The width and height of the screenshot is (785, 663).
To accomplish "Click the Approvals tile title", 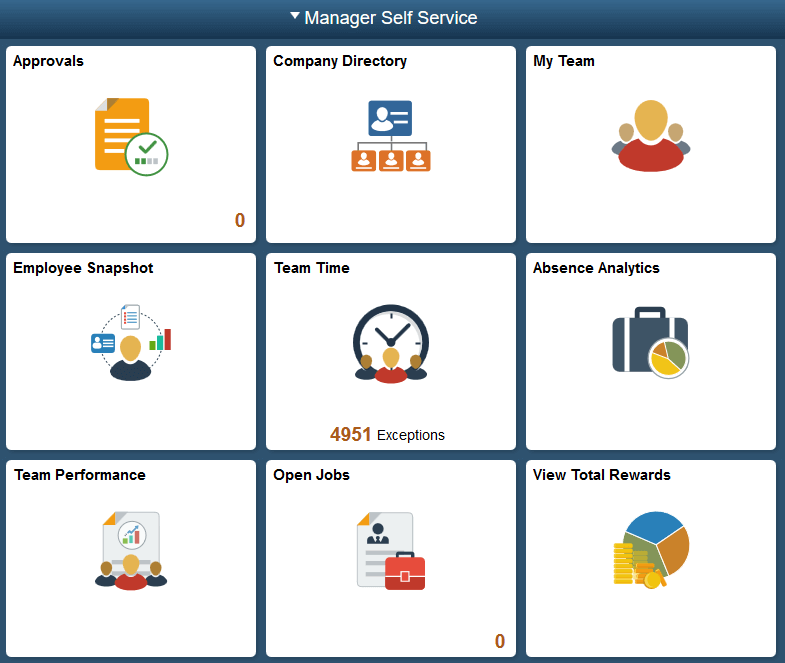I will [48, 61].
